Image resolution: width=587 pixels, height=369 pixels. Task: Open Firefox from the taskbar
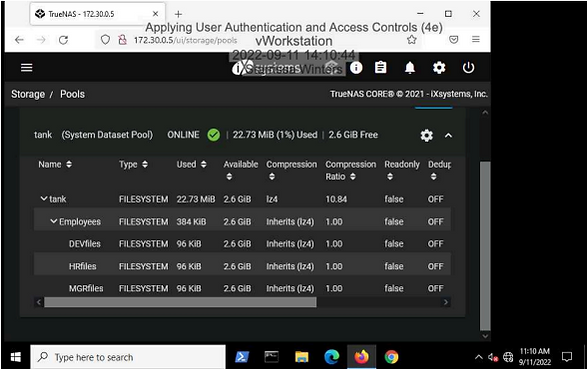pos(362,357)
